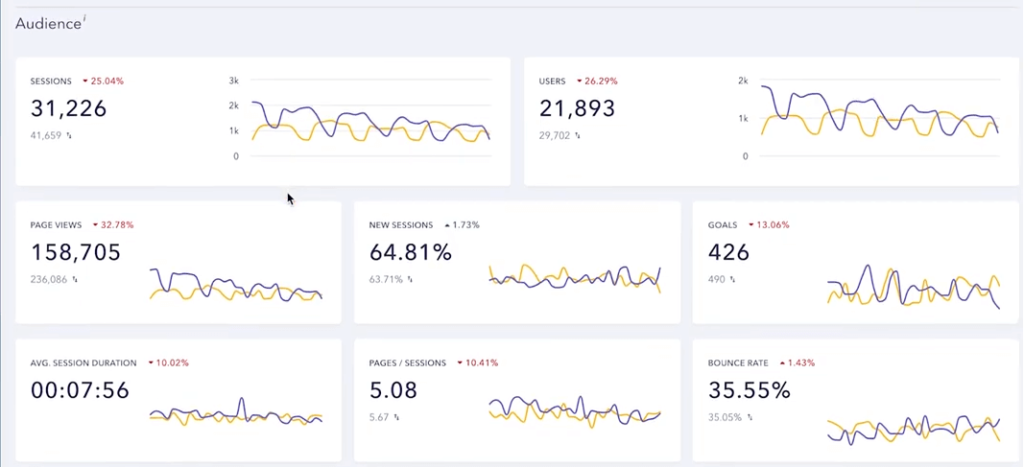The height and width of the screenshot is (467, 1024).
Task: Click the up arrow before 1.73%
Action: click(x=447, y=225)
